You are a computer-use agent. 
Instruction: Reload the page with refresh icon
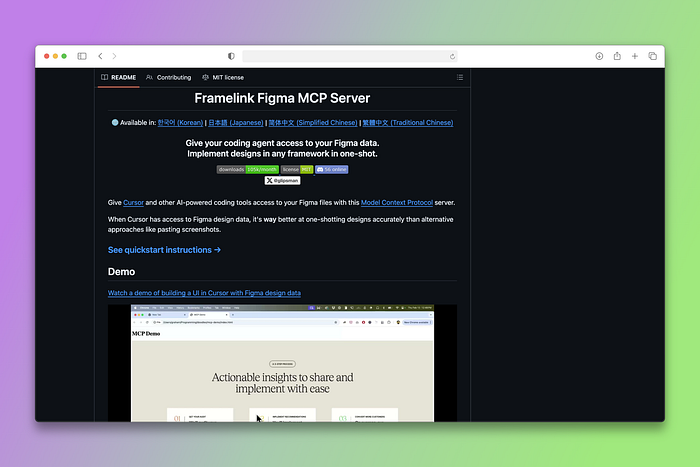(x=452, y=56)
